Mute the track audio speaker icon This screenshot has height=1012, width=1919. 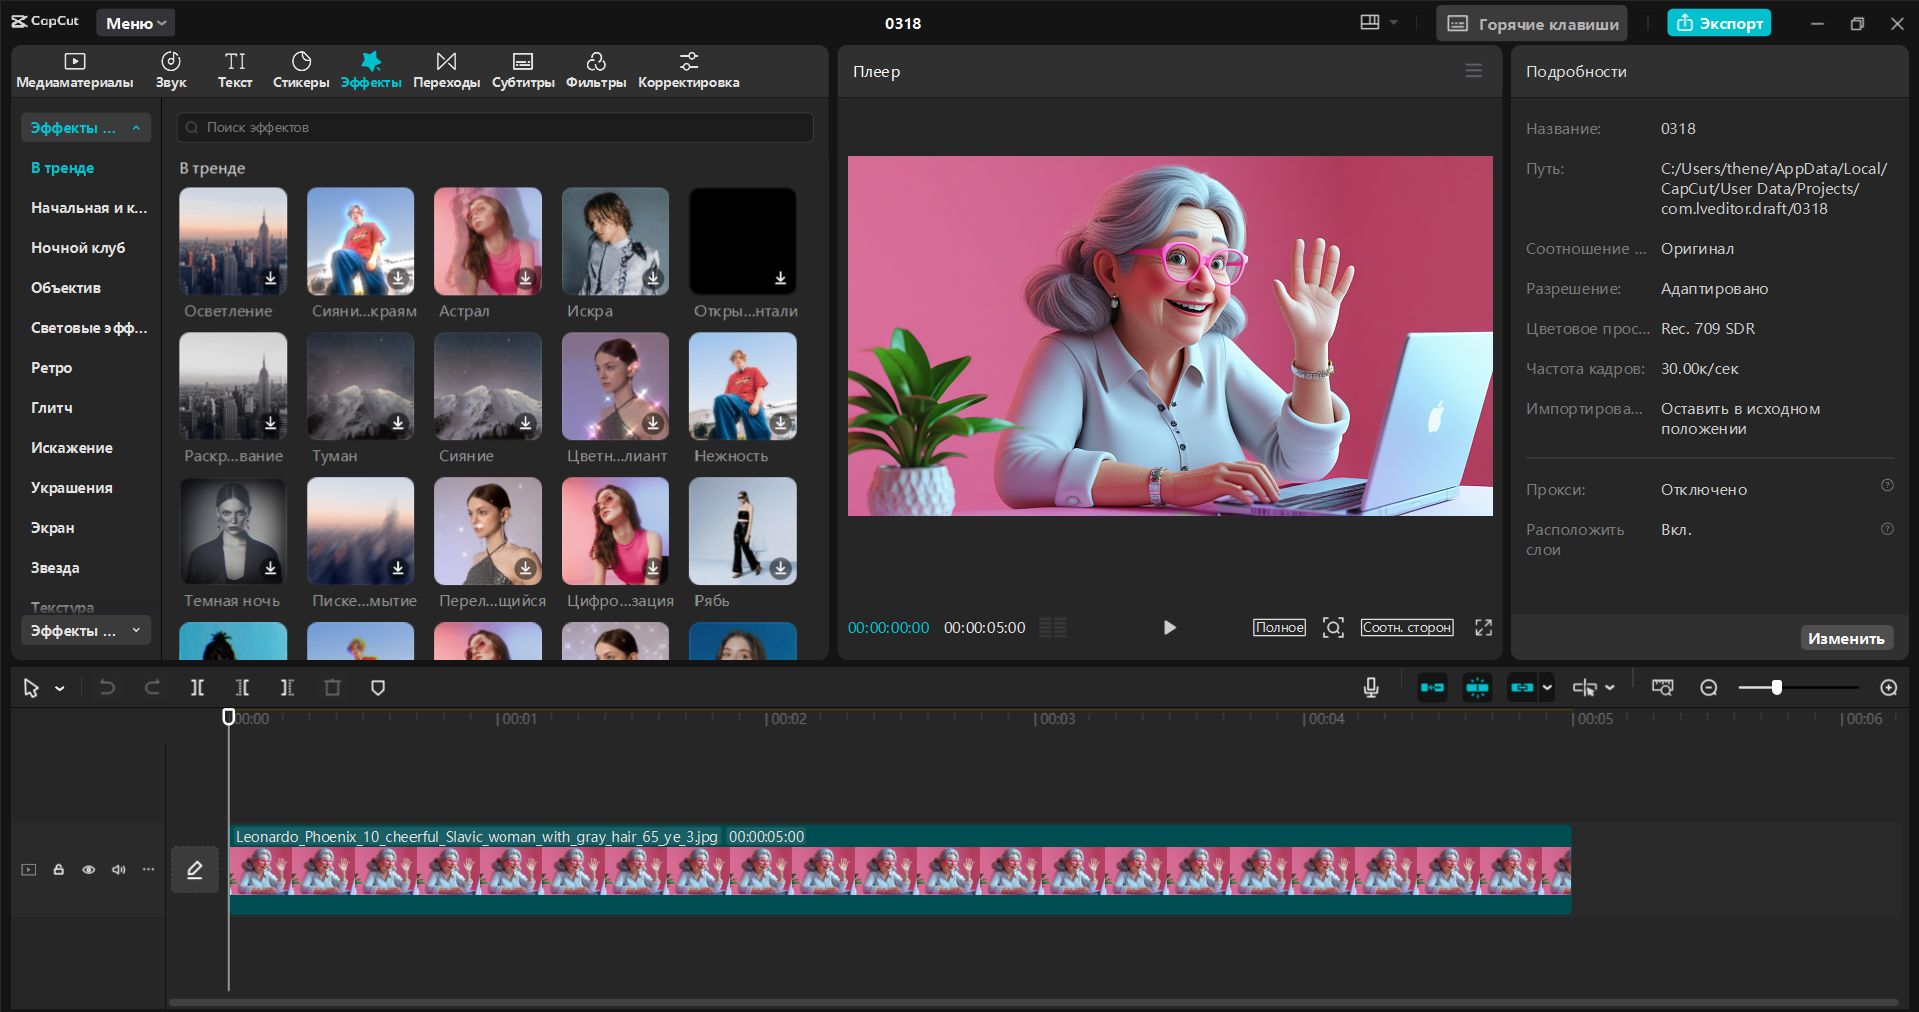click(x=118, y=870)
